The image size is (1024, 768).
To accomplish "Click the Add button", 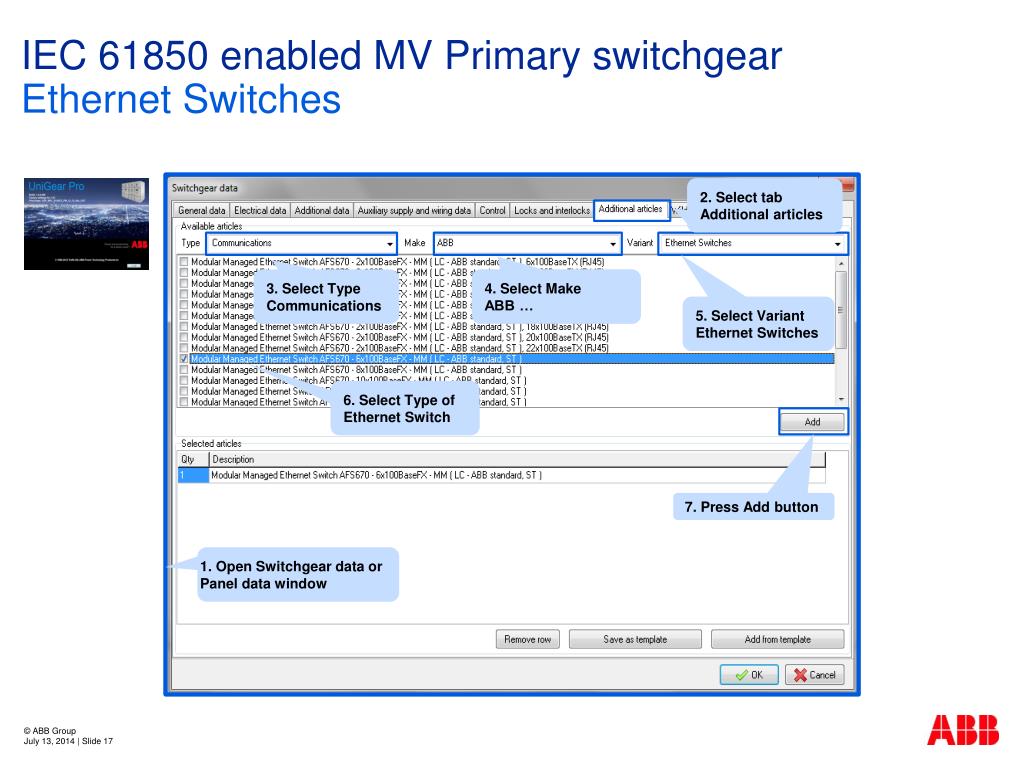I will [x=813, y=422].
